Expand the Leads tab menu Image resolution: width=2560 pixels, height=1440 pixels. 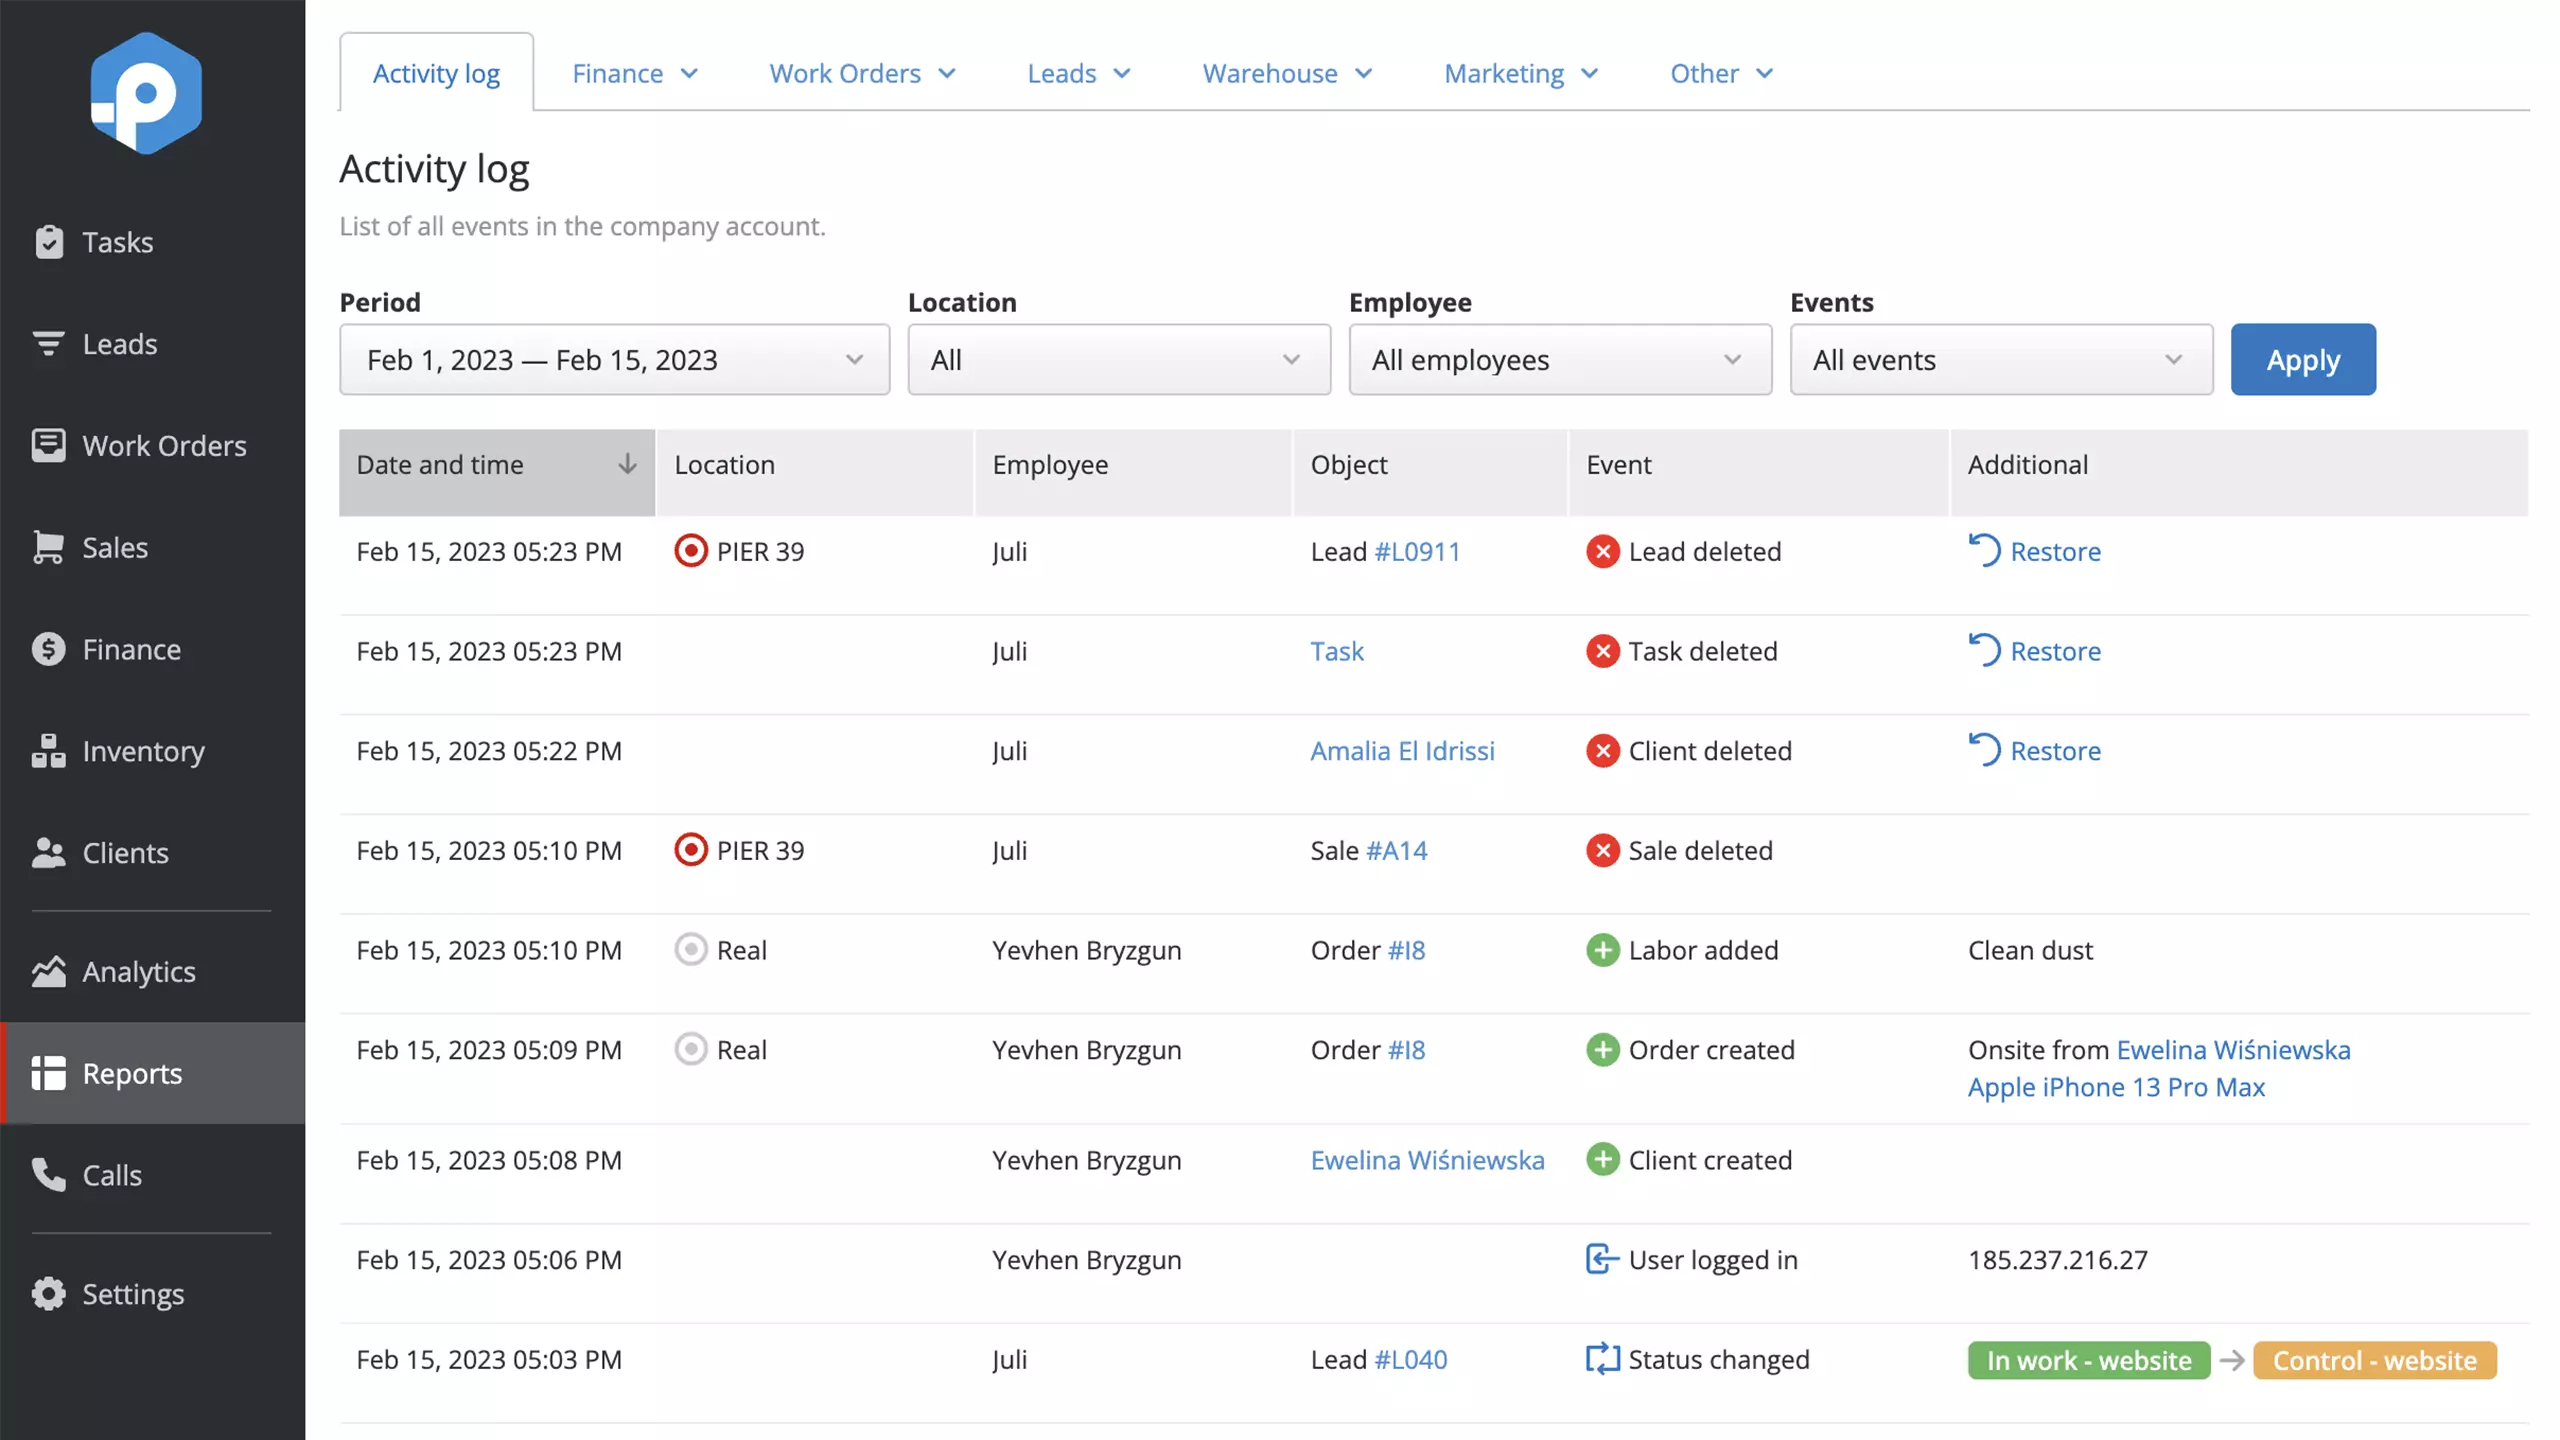coord(1079,73)
